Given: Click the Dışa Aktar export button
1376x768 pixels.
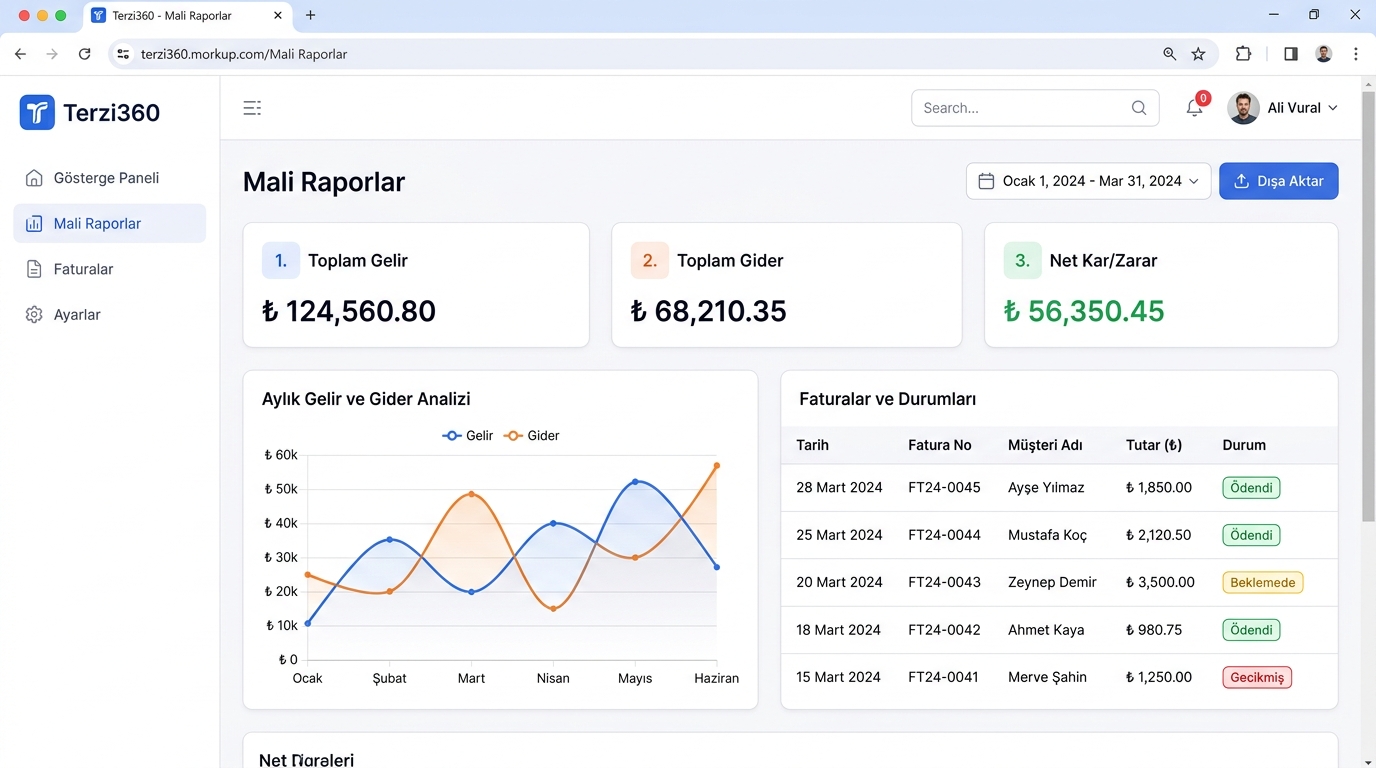Looking at the screenshot, I should pyautogui.click(x=1278, y=181).
